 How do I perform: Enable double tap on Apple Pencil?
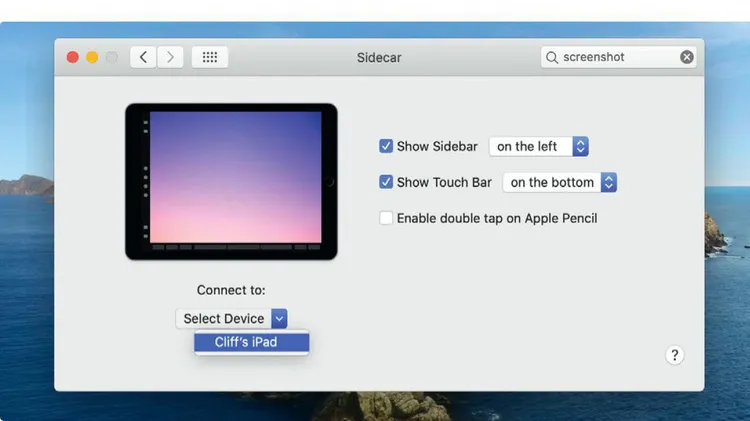pyautogui.click(x=386, y=218)
